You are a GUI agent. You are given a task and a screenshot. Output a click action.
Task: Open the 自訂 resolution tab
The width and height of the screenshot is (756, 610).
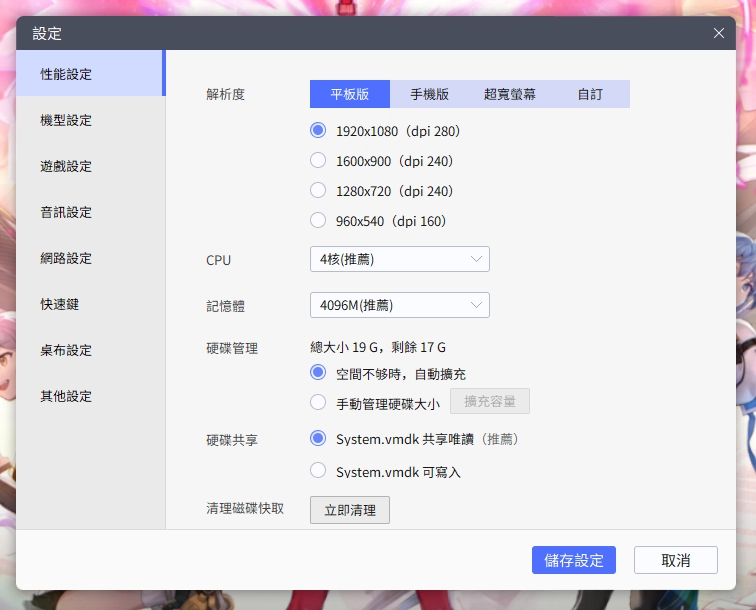[589, 94]
